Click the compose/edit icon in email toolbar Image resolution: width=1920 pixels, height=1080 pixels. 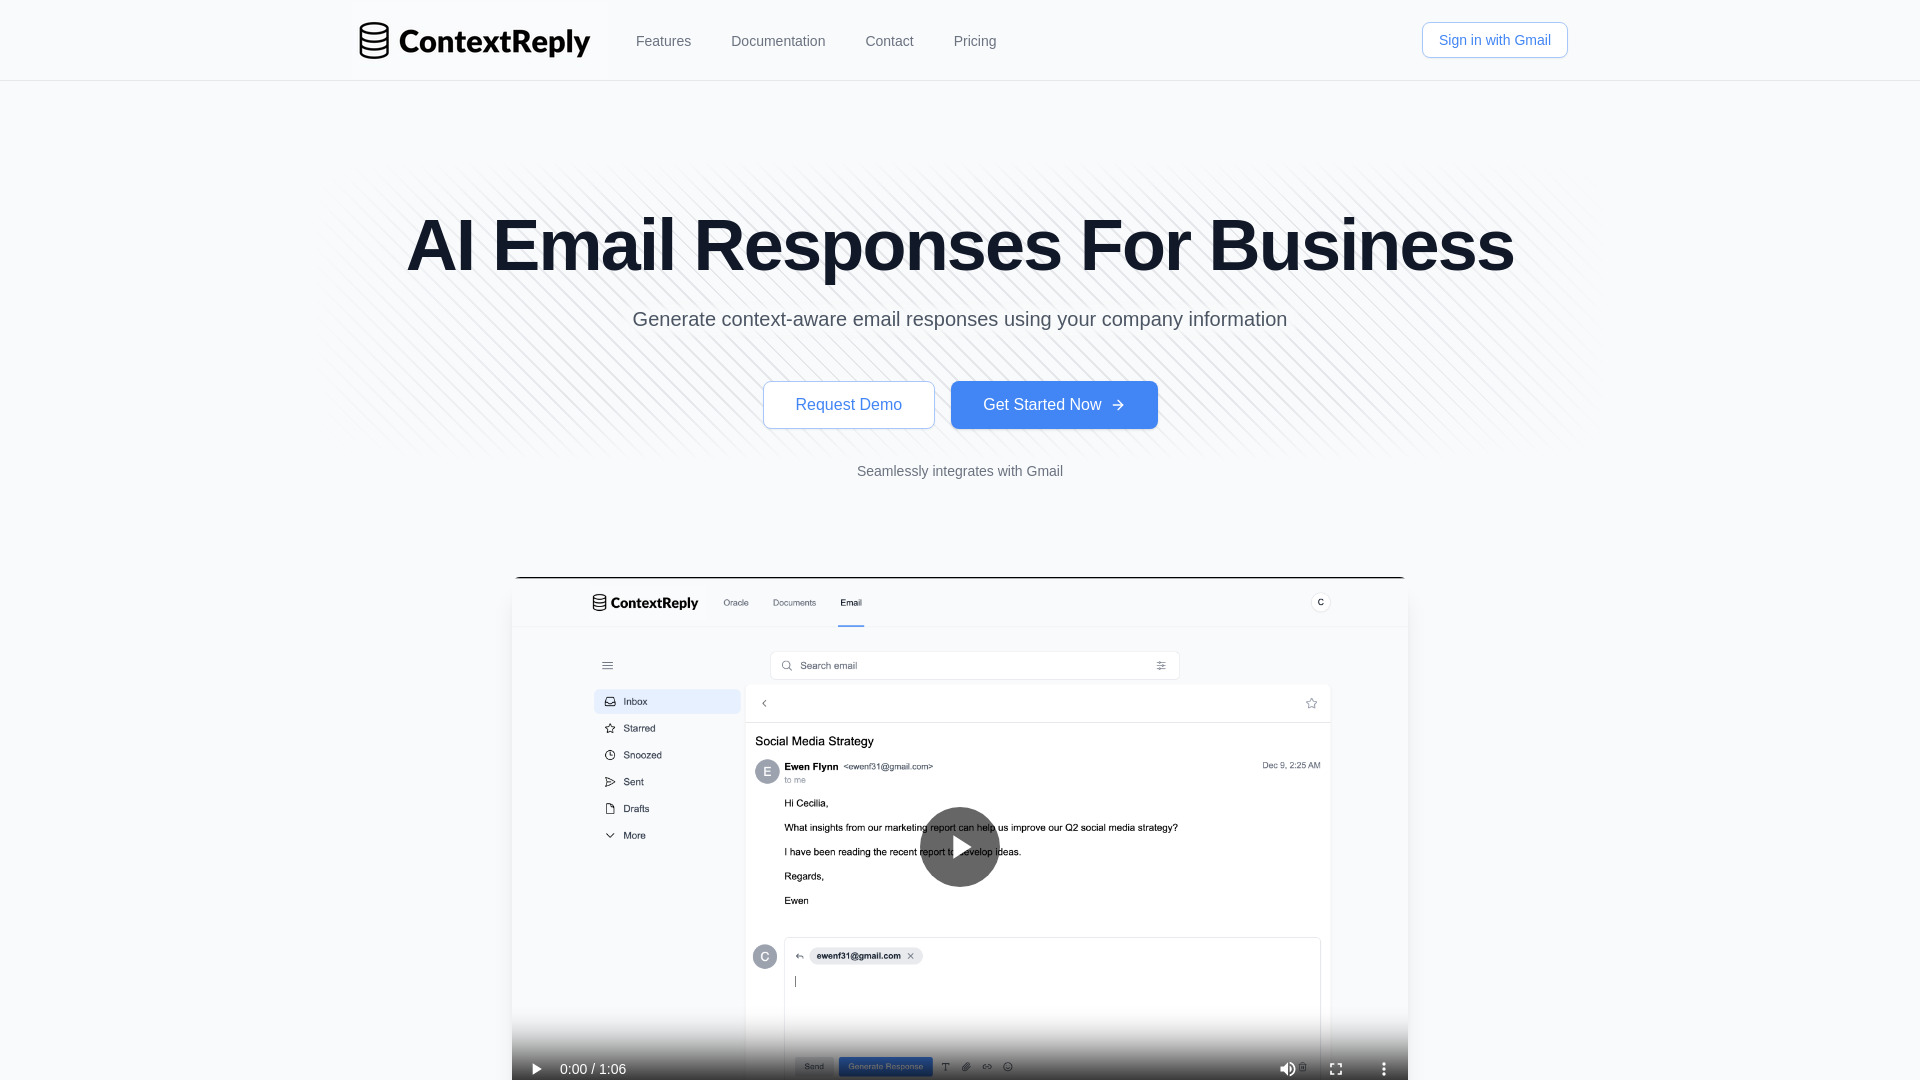click(967, 1065)
